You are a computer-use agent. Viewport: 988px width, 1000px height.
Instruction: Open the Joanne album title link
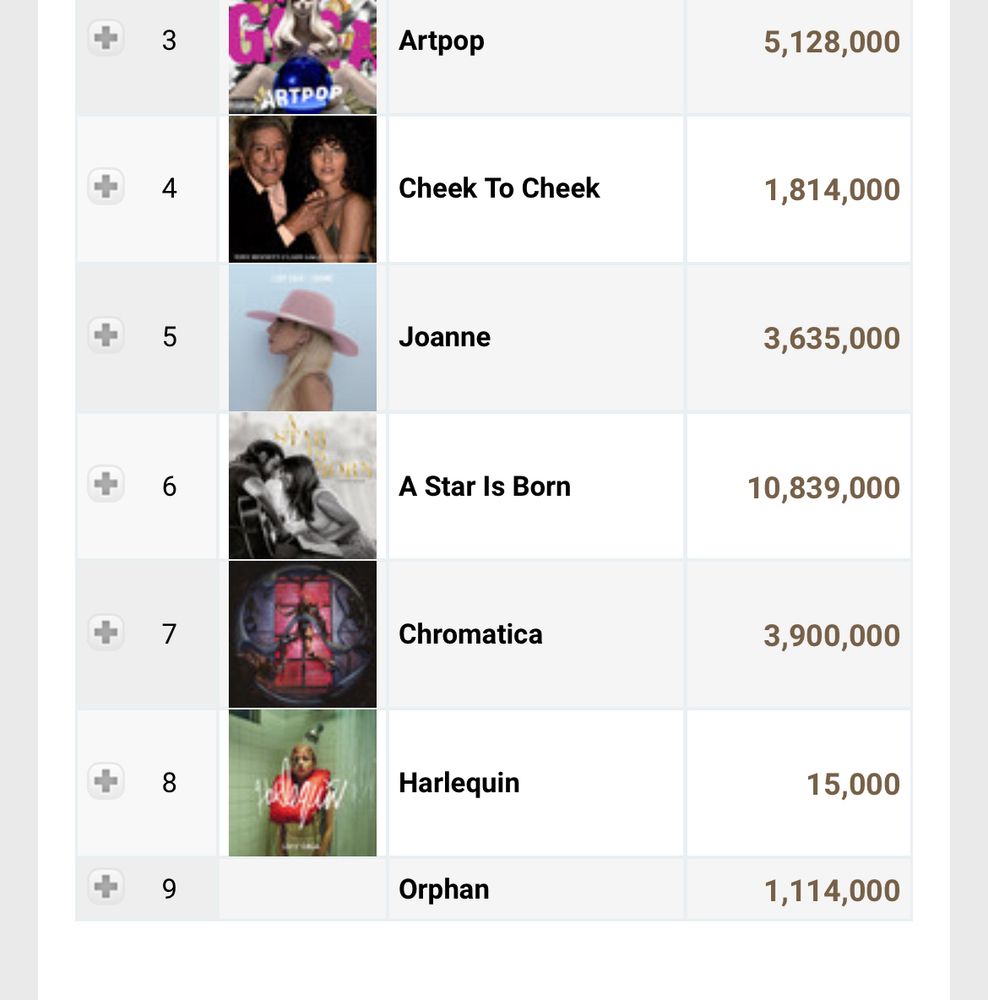[x=444, y=337]
